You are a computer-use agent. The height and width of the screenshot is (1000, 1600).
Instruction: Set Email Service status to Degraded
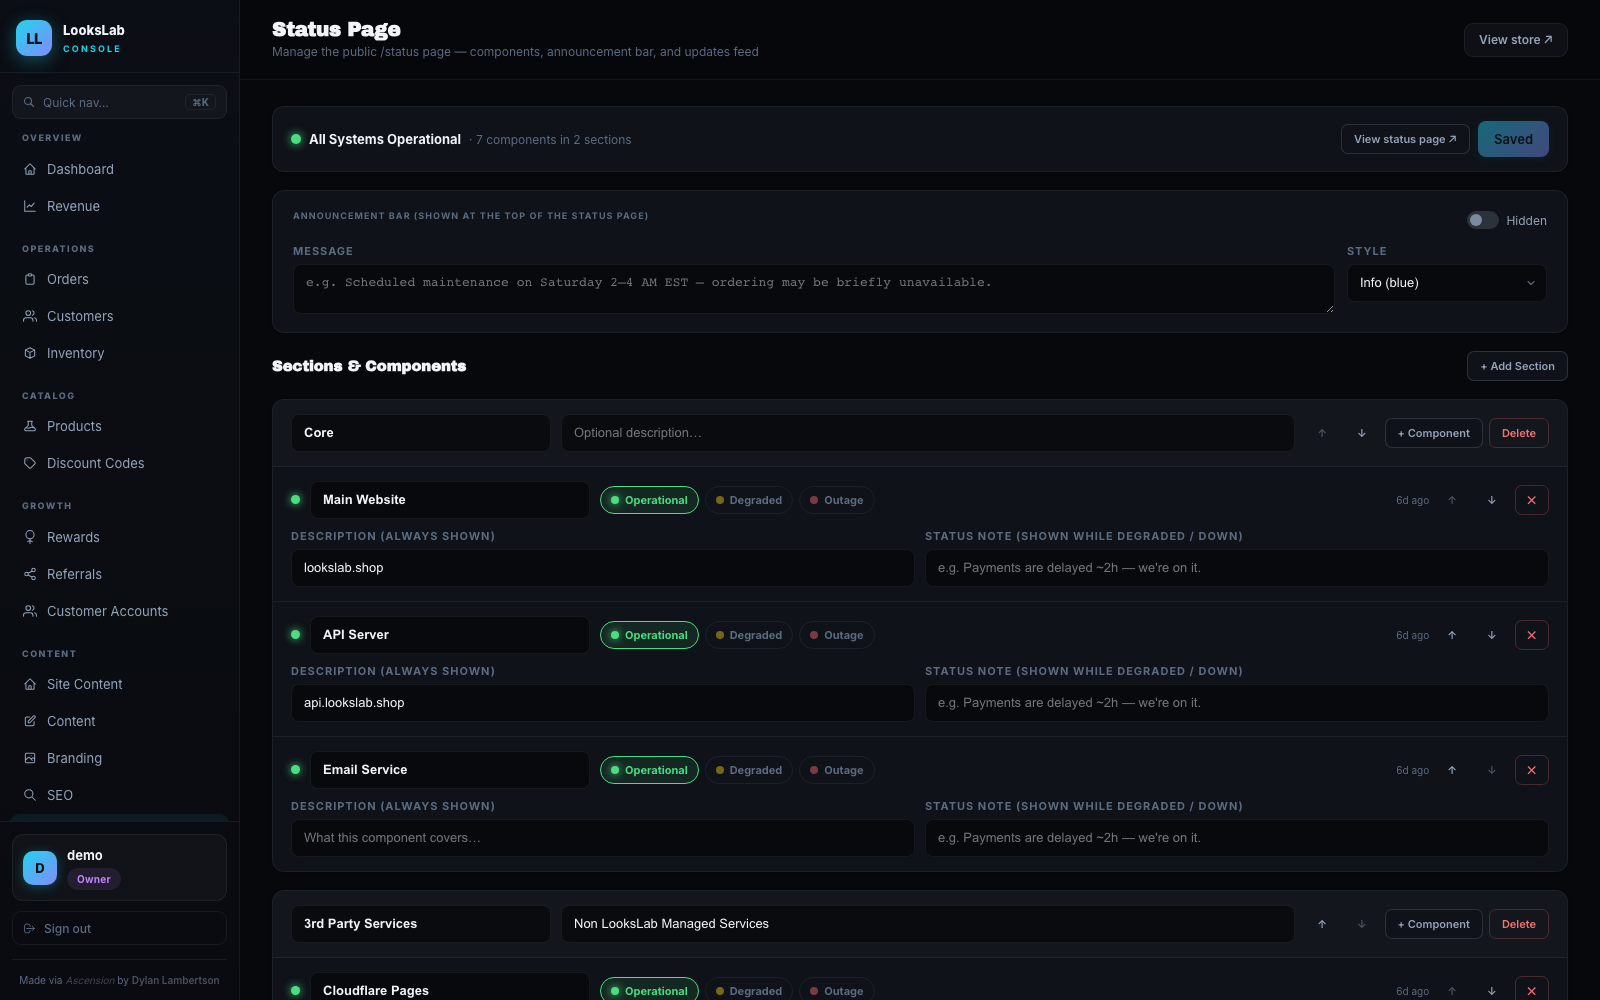(x=749, y=770)
